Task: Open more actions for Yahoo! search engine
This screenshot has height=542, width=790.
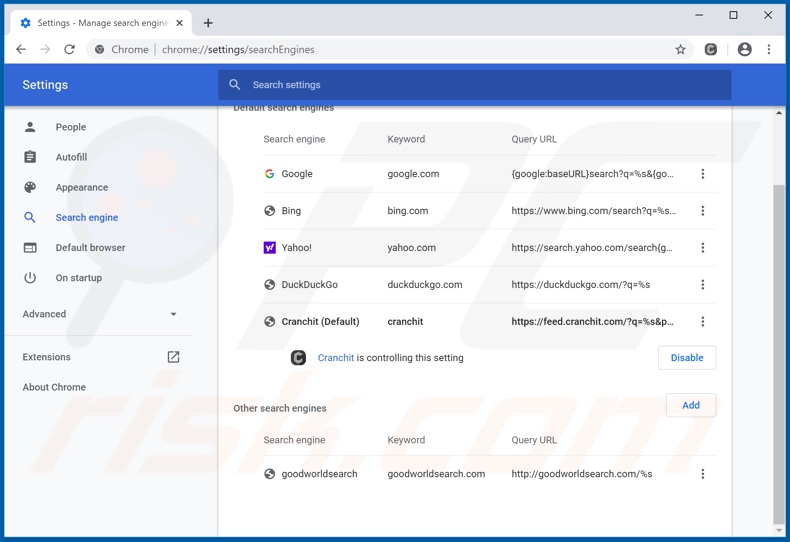Action: coord(703,247)
